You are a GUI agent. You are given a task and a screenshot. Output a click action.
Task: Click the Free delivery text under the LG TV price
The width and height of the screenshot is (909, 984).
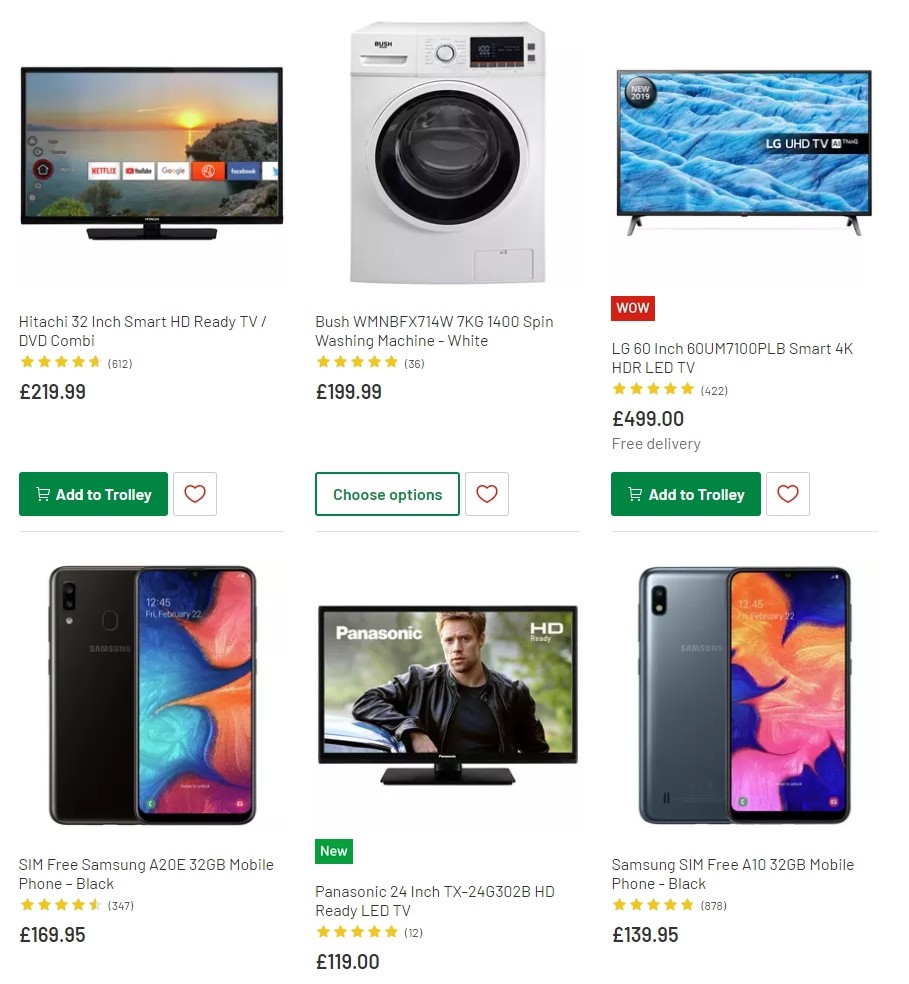[x=656, y=443]
